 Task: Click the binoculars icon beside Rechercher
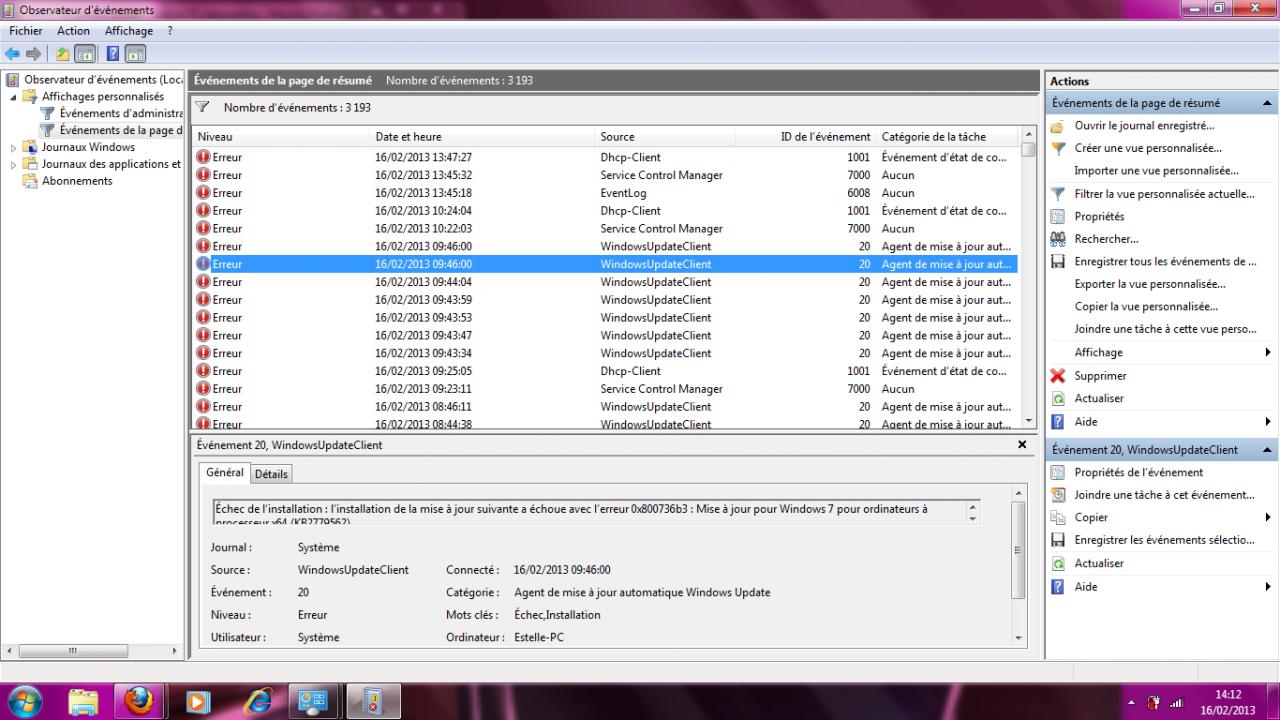pos(1057,239)
